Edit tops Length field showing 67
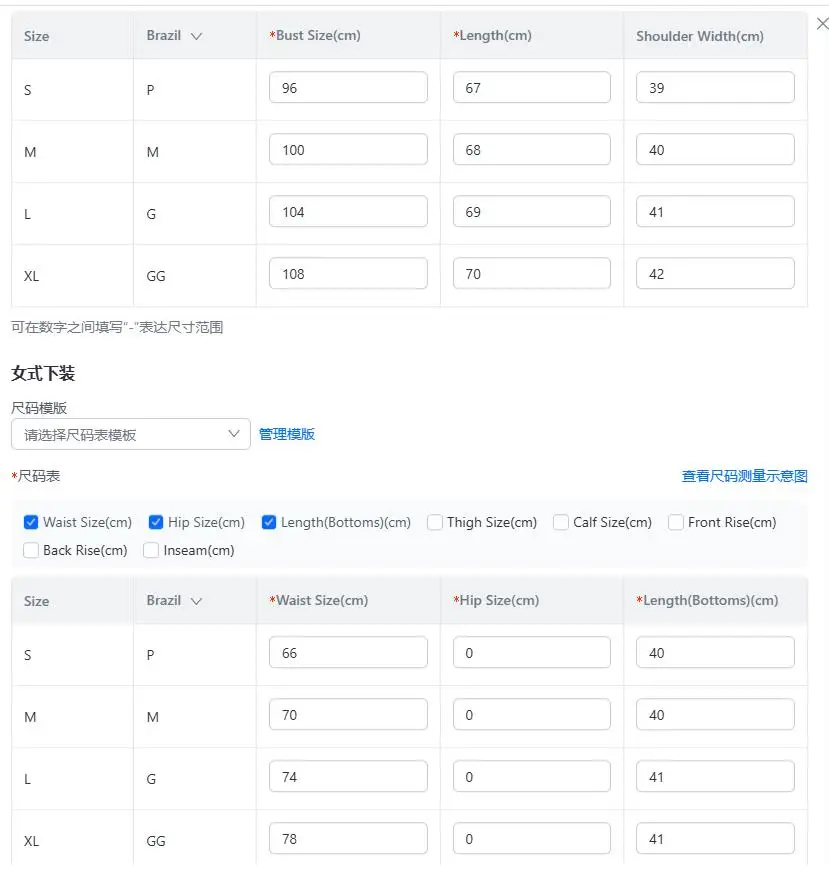829x878 pixels. pyautogui.click(x=532, y=87)
